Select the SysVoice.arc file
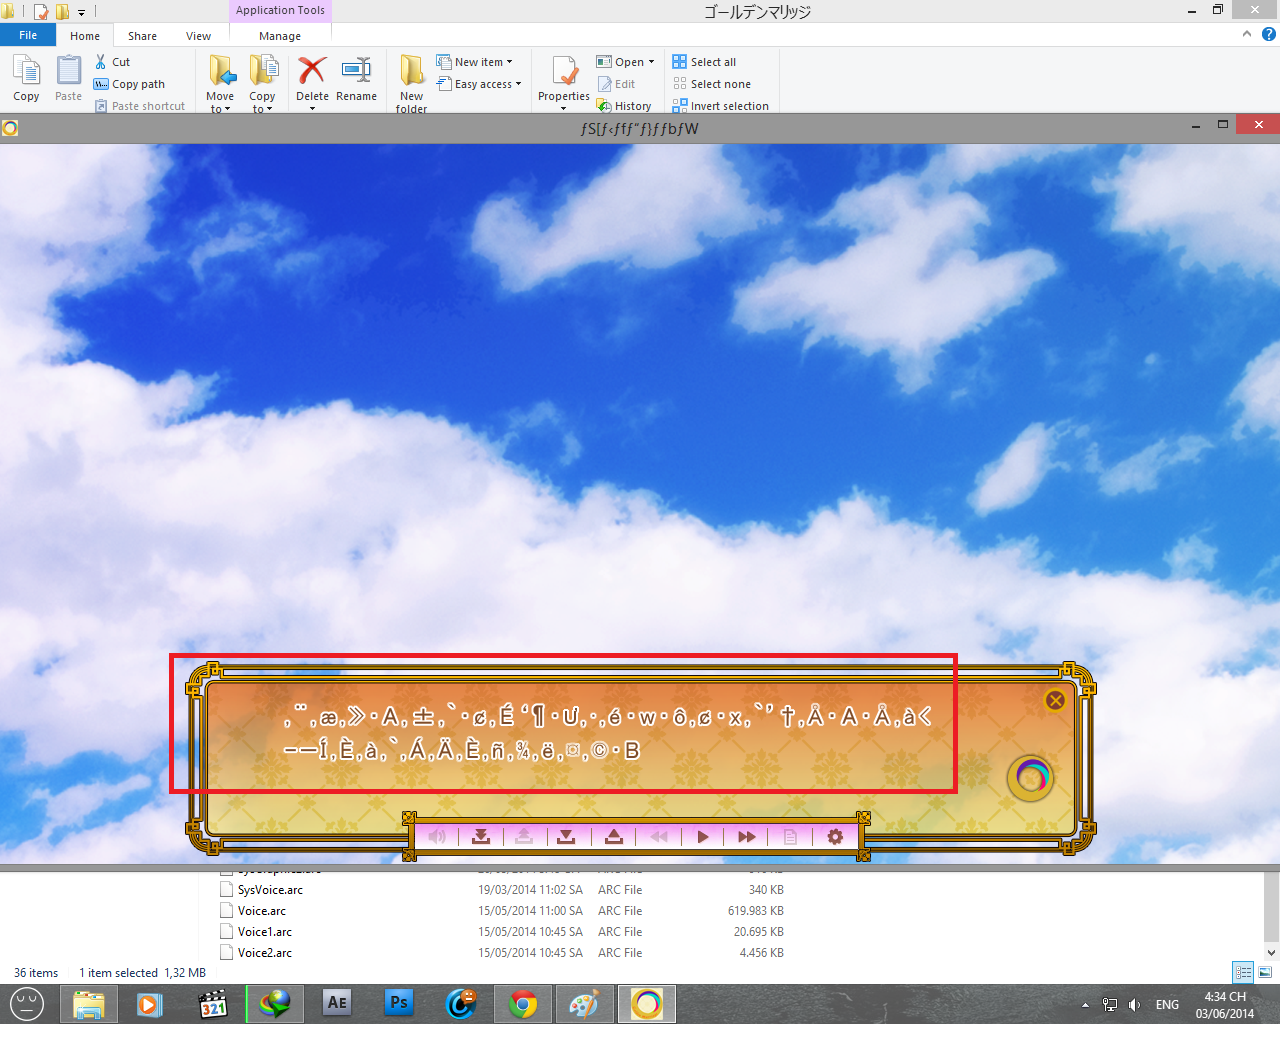Image resolution: width=1288 pixels, height=1056 pixels. (x=270, y=890)
